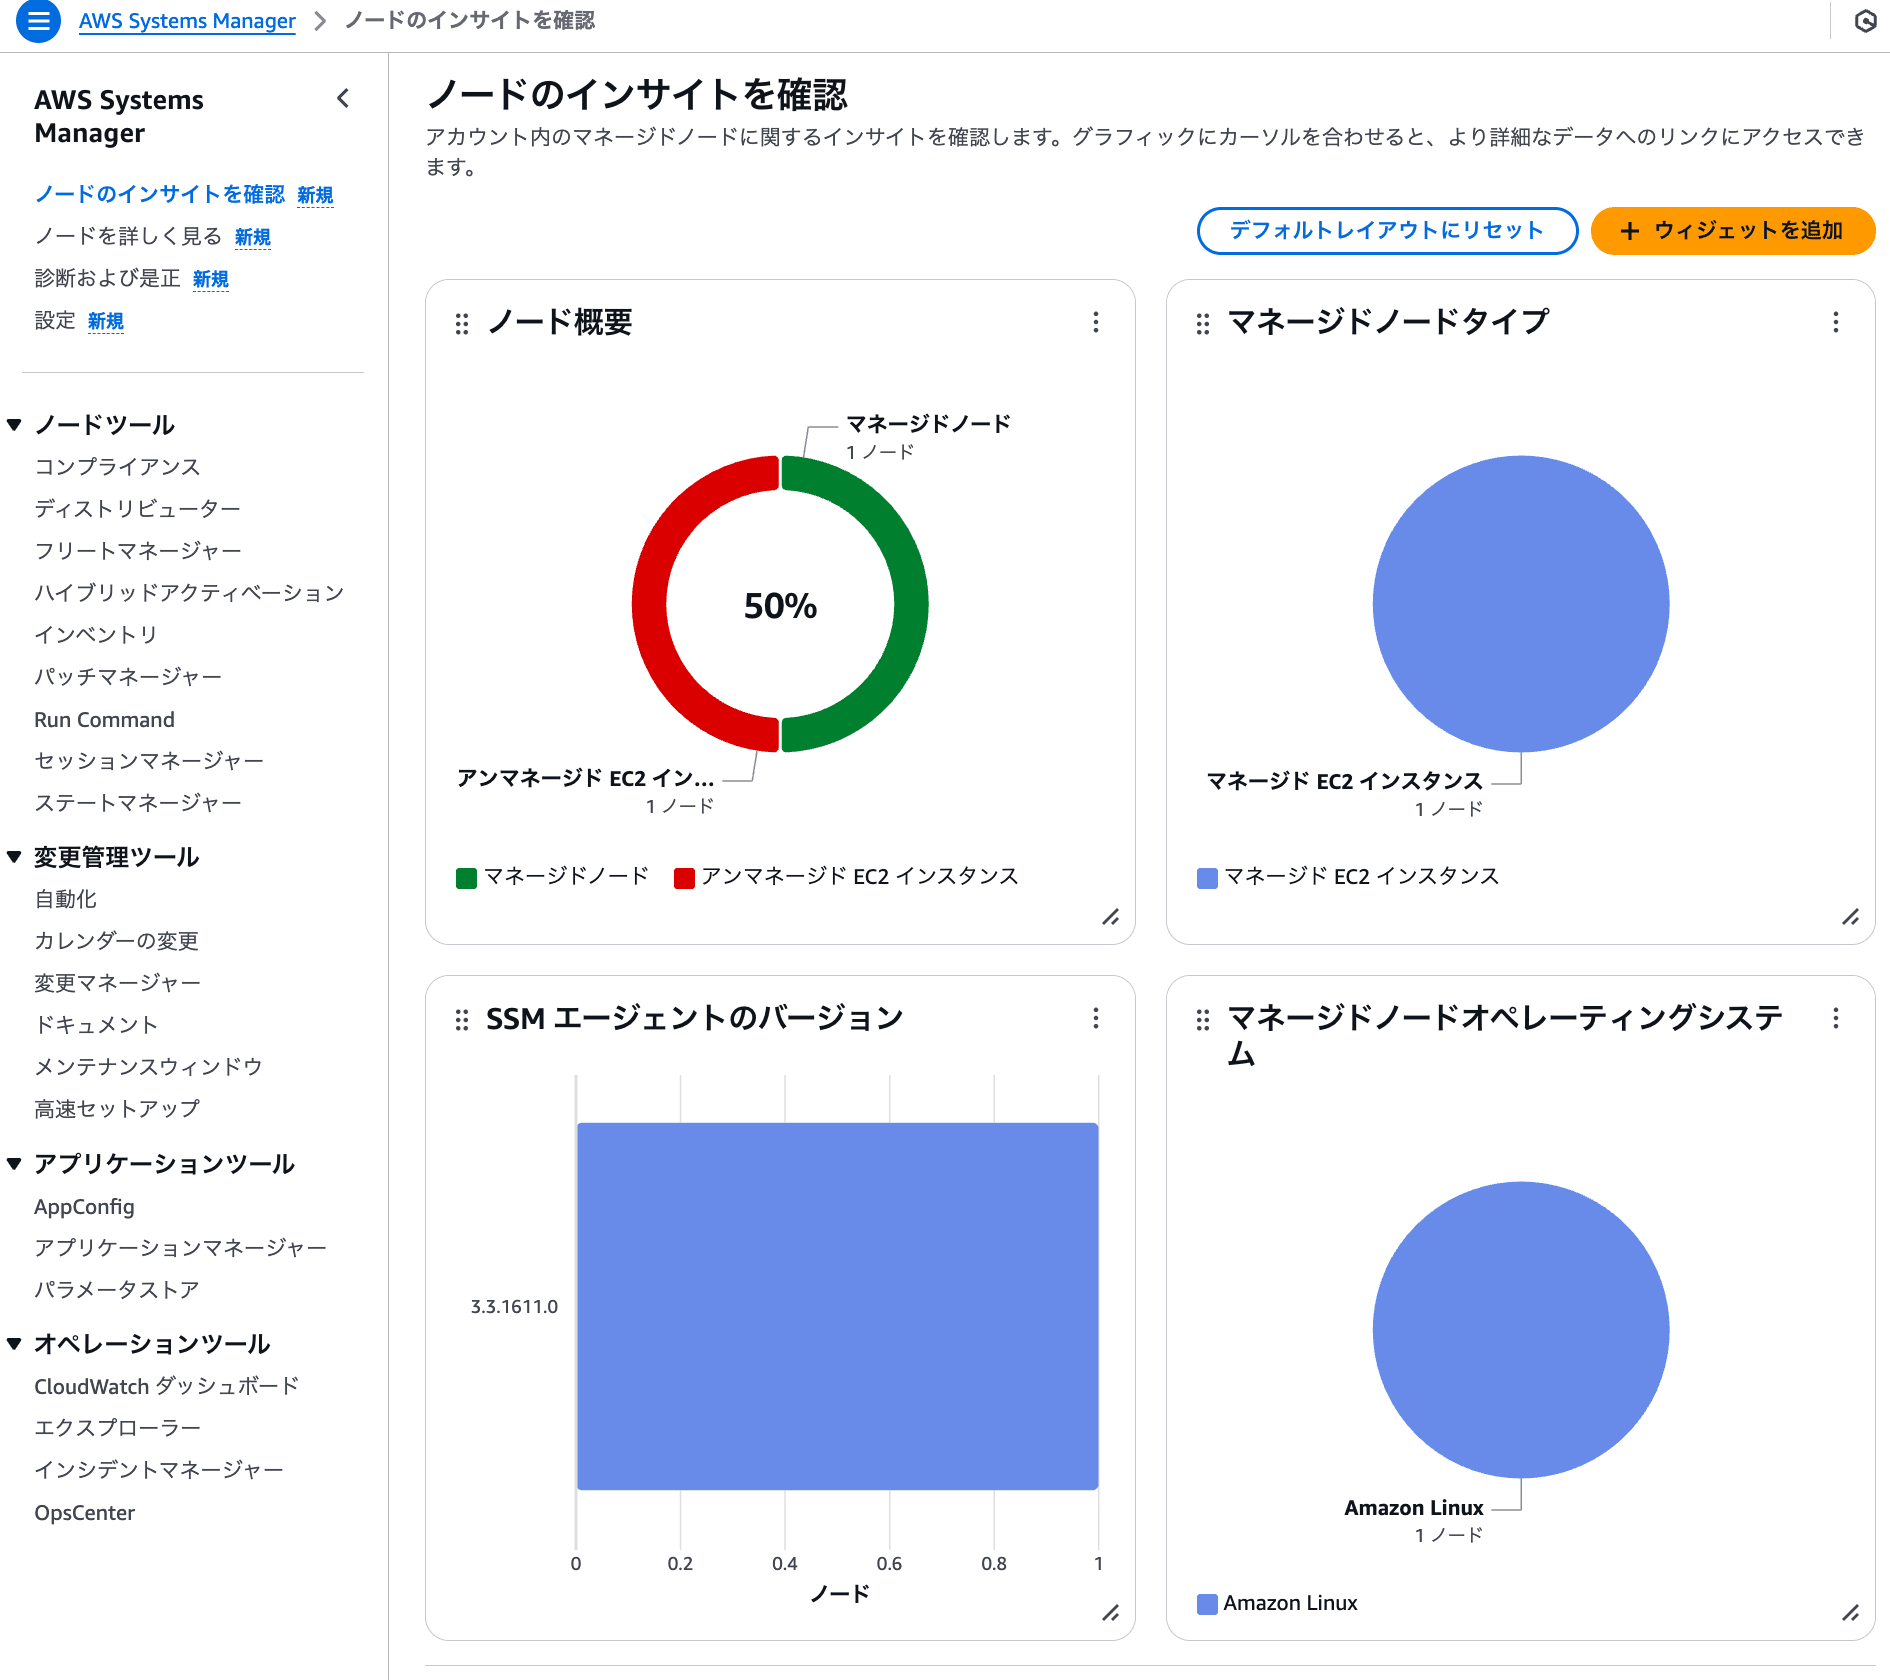Click ウィジェットを追加 button
The height and width of the screenshot is (1680, 1890).
pyautogui.click(x=1732, y=231)
